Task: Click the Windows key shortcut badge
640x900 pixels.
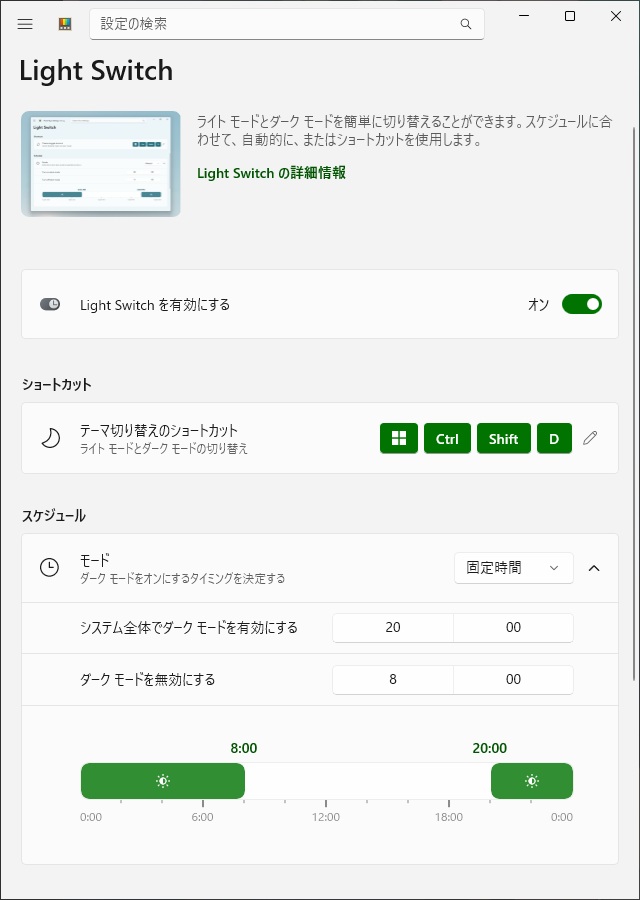Action: point(399,438)
